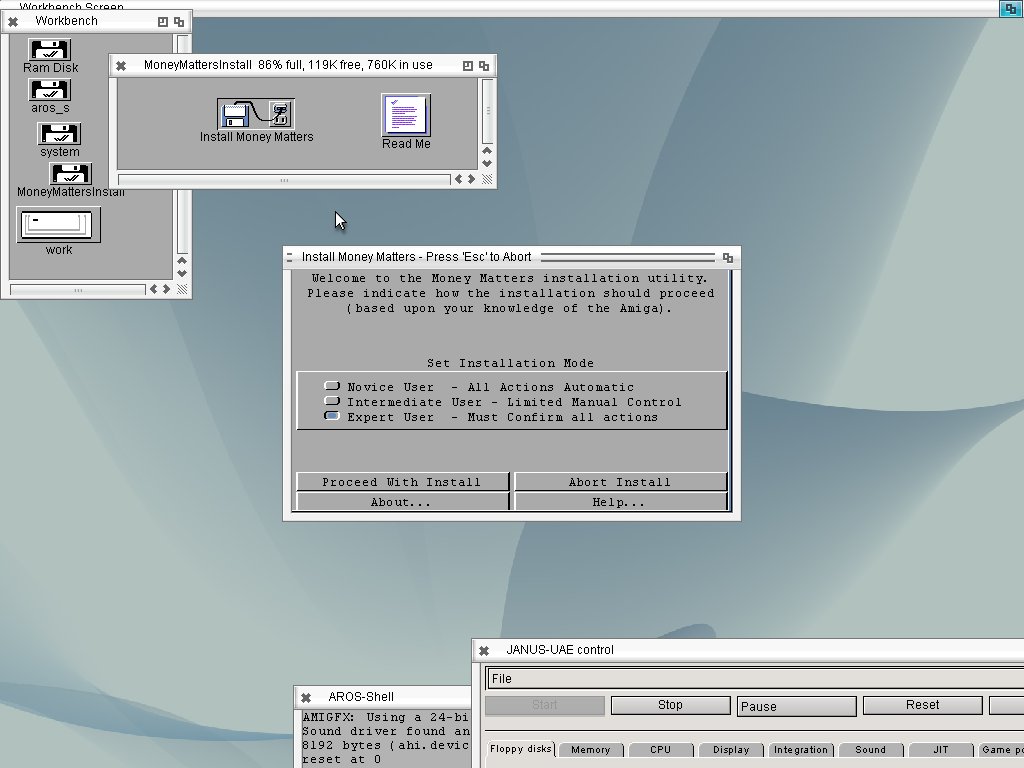Click Proceed With Install button
The image size is (1024, 768).
point(402,482)
